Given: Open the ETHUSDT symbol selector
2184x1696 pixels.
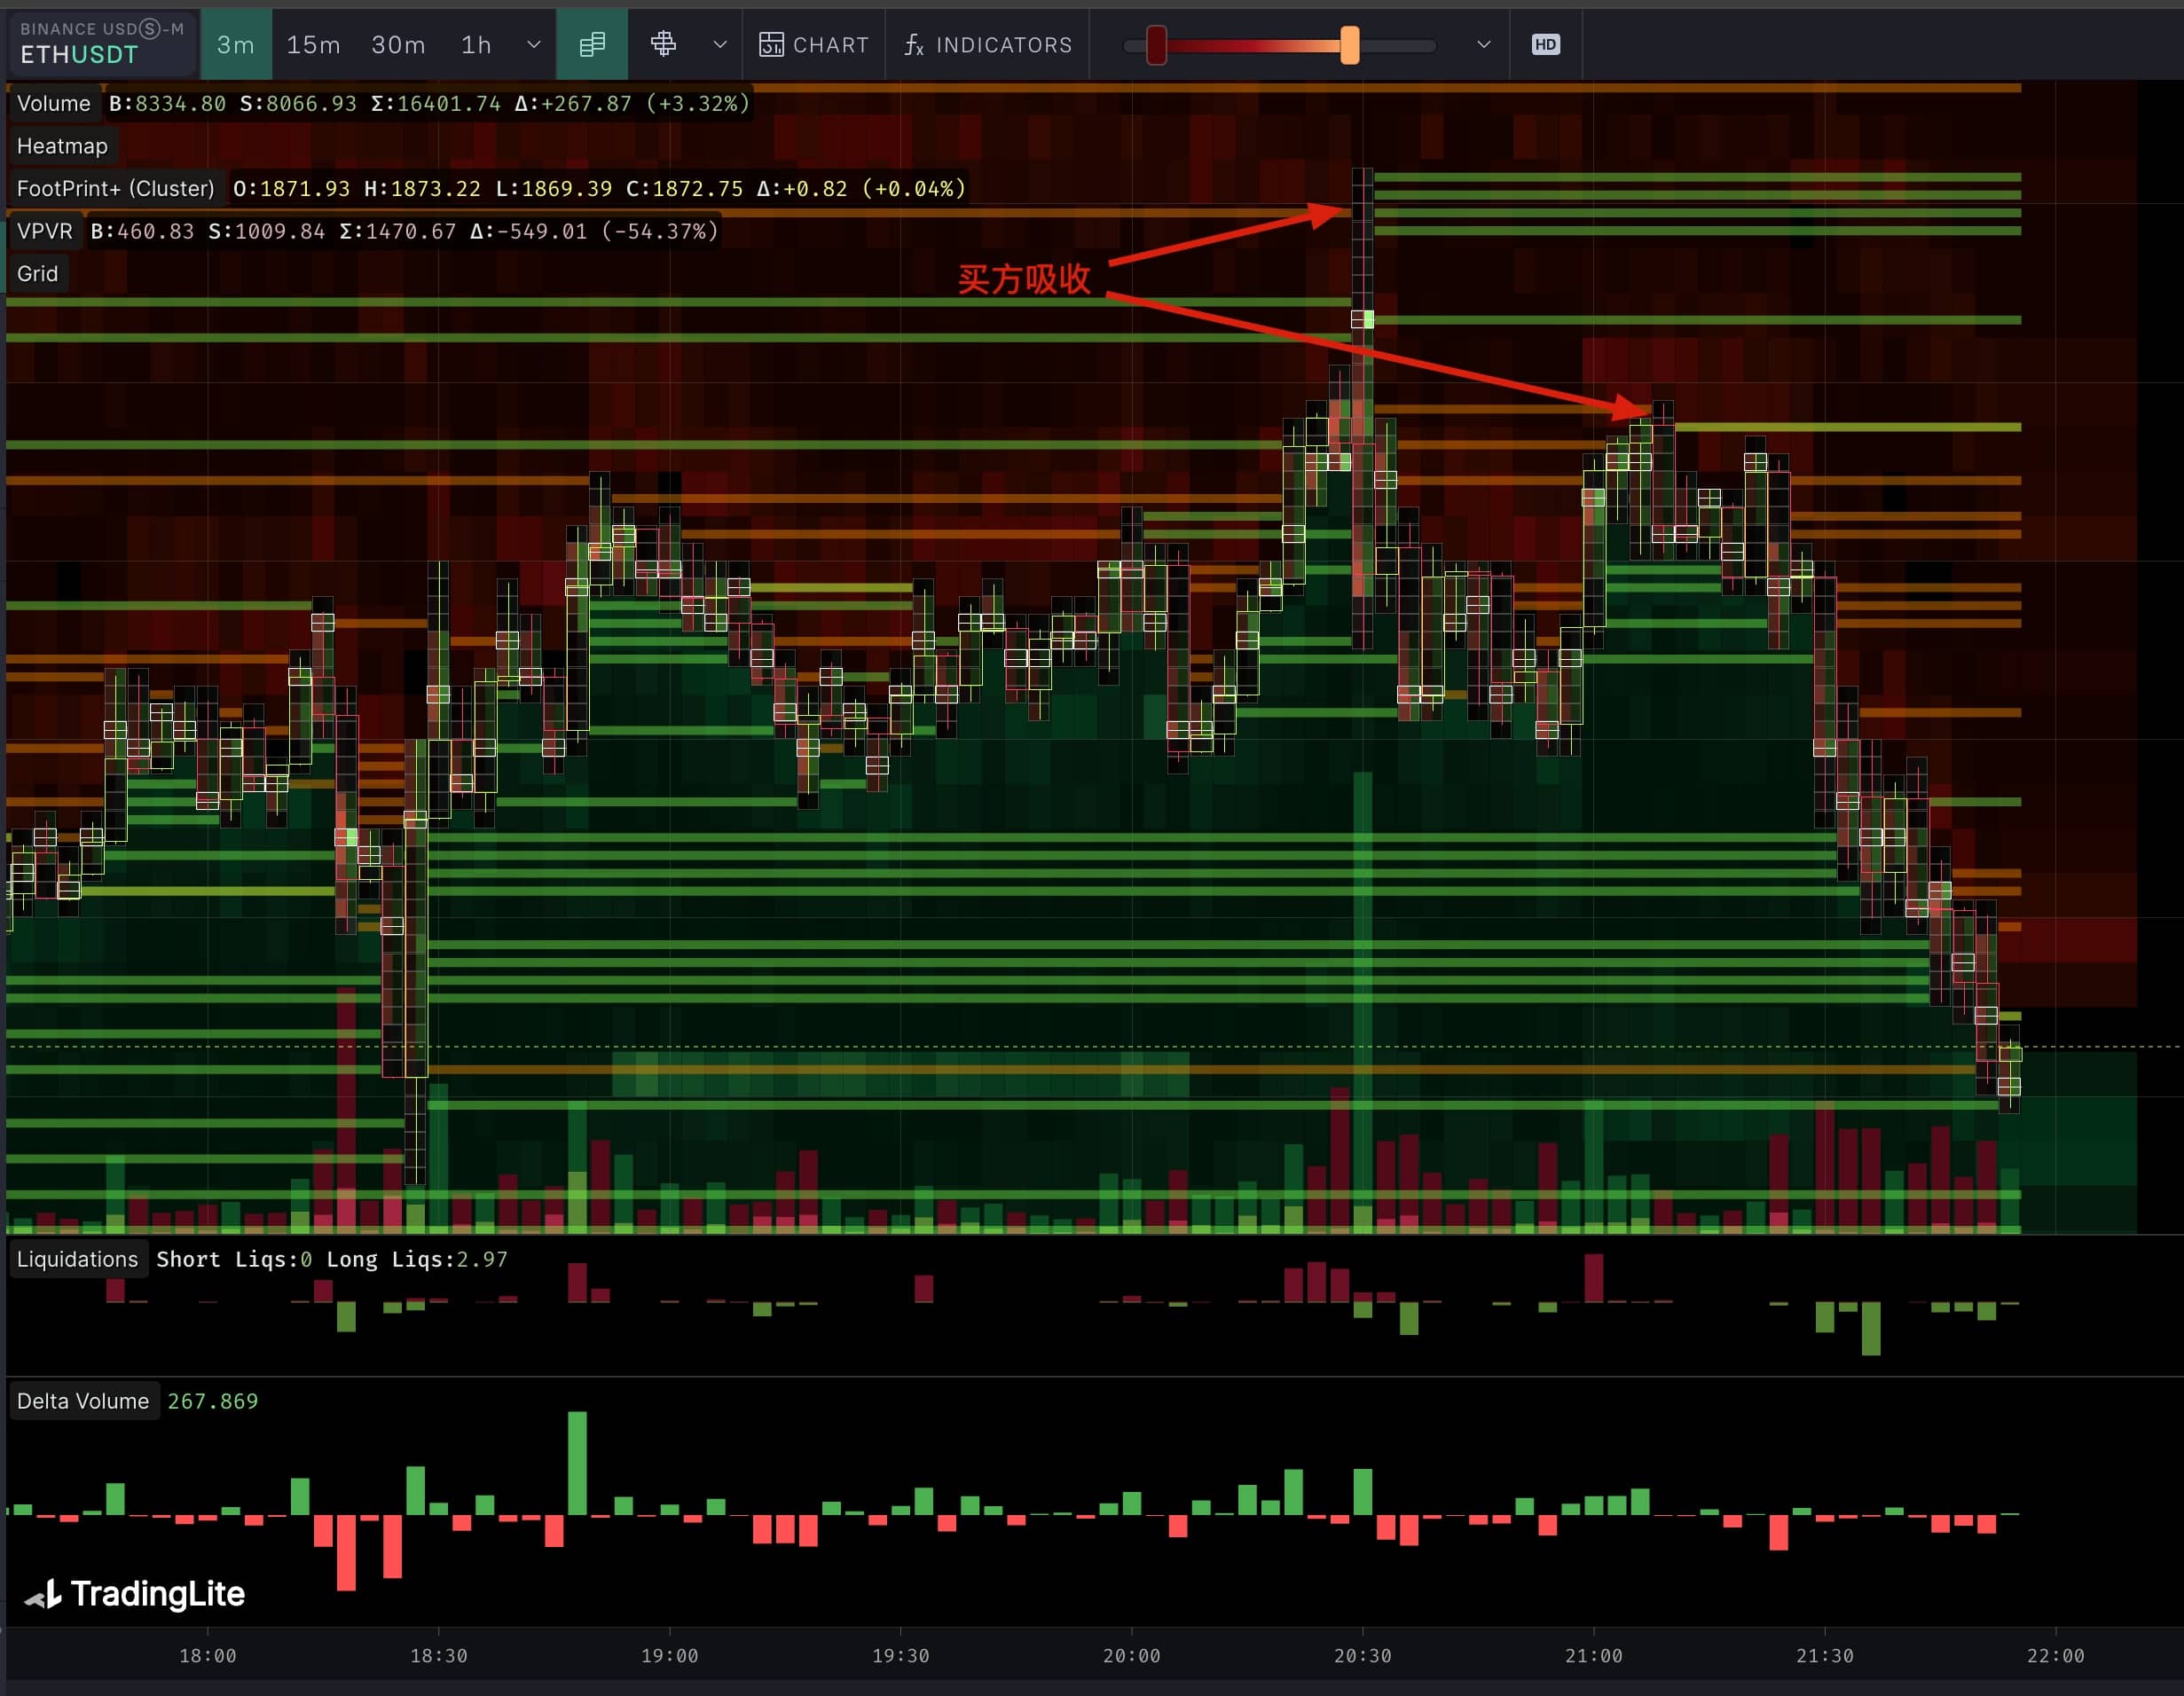Looking at the screenshot, I should 101,44.
